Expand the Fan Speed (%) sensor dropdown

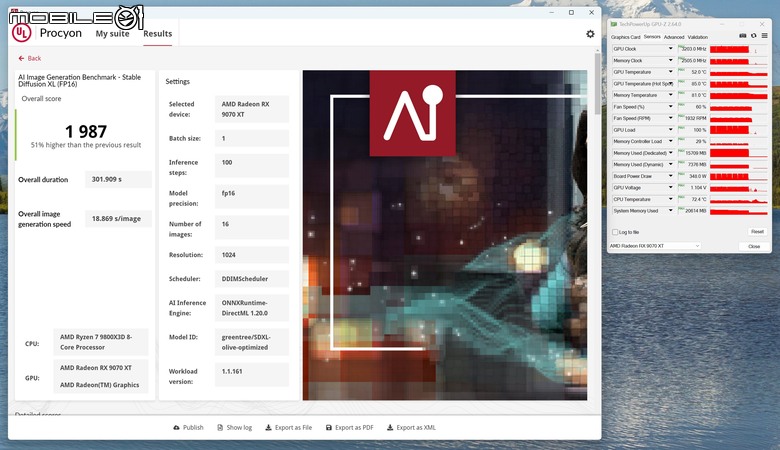pos(671,106)
